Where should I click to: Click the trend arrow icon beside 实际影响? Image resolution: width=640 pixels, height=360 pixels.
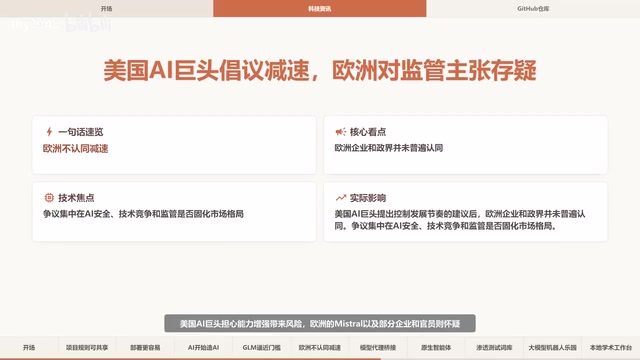tap(340, 198)
